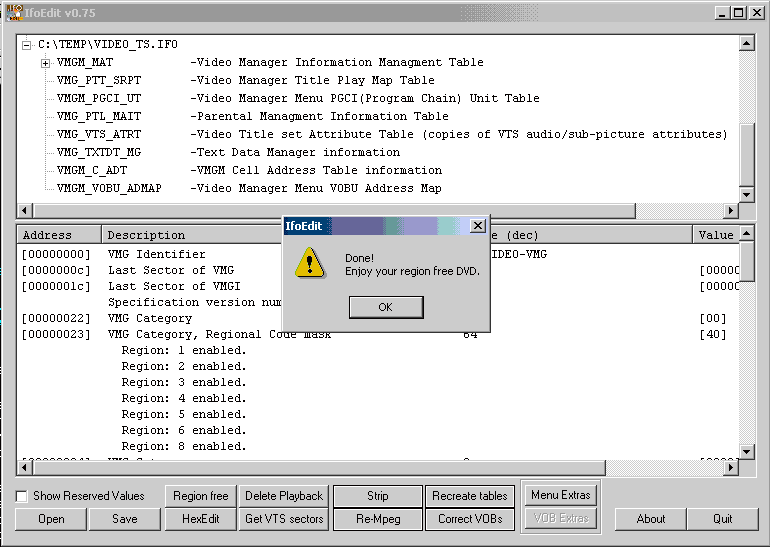Quit IfoEdit with Quit button
The height and width of the screenshot is (547, 770).
[x=723, y=519]
